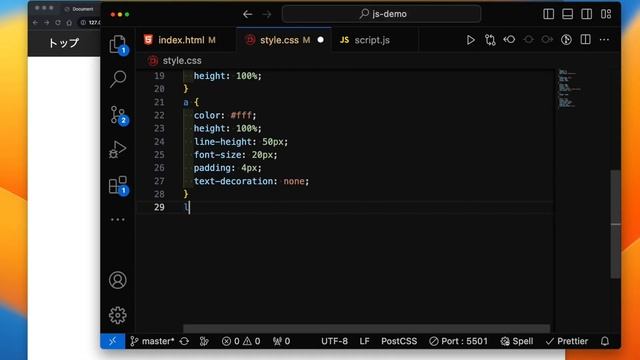Open the Source Control view
This screenshot has width=640, height=360.
click(x=118, y=115)
